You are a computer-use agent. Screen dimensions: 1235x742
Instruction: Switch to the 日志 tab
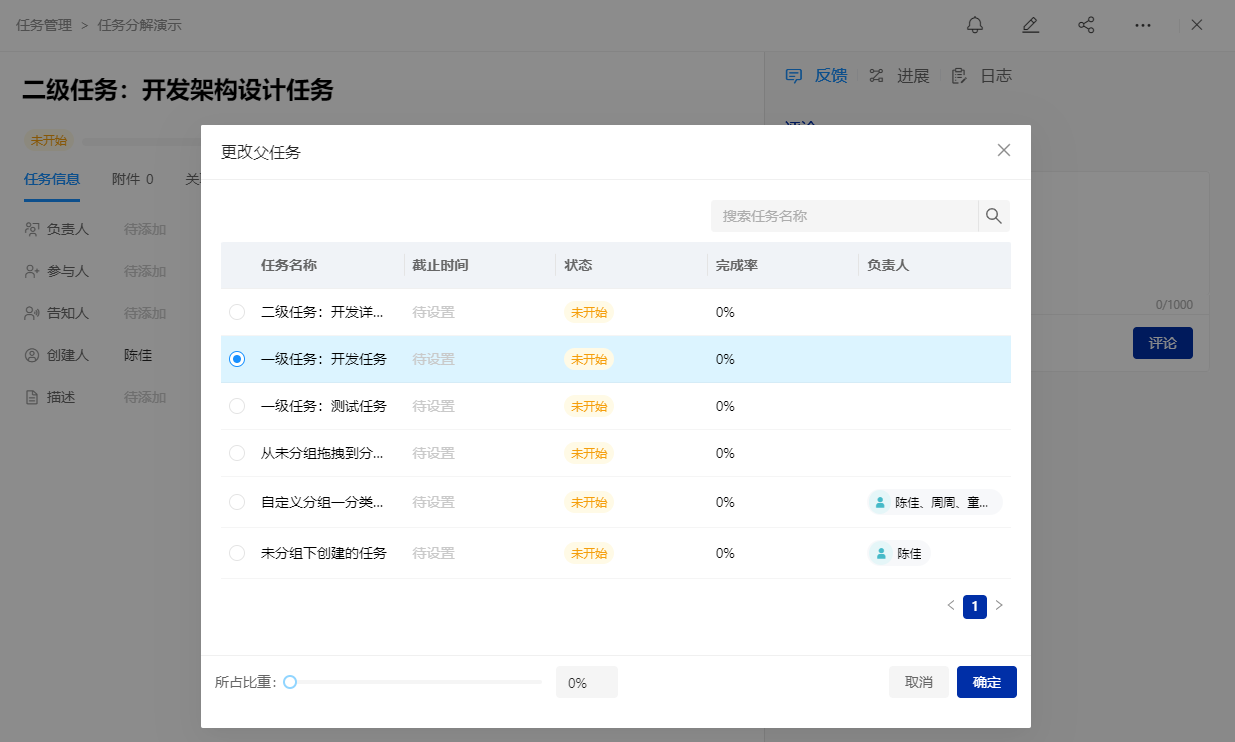pyautogui.click(x=982, y=76)
